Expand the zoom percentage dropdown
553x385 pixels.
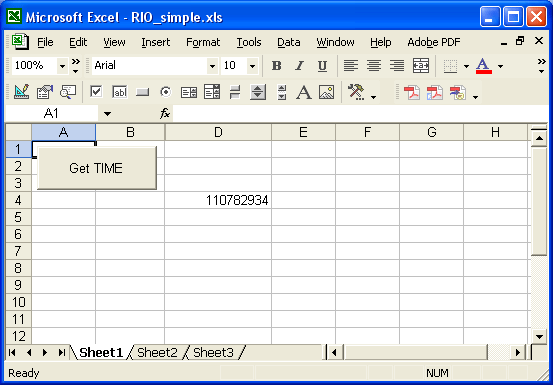pyautogui.click(x=62, y=66)
